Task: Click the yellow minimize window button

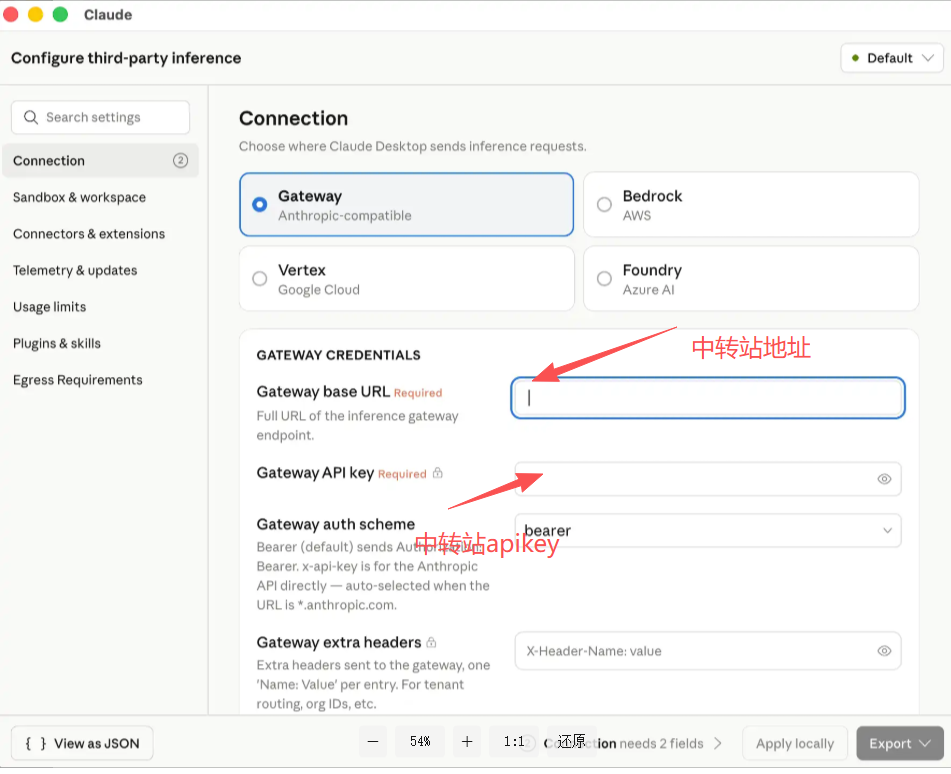Action: click(x=36, y=15)
